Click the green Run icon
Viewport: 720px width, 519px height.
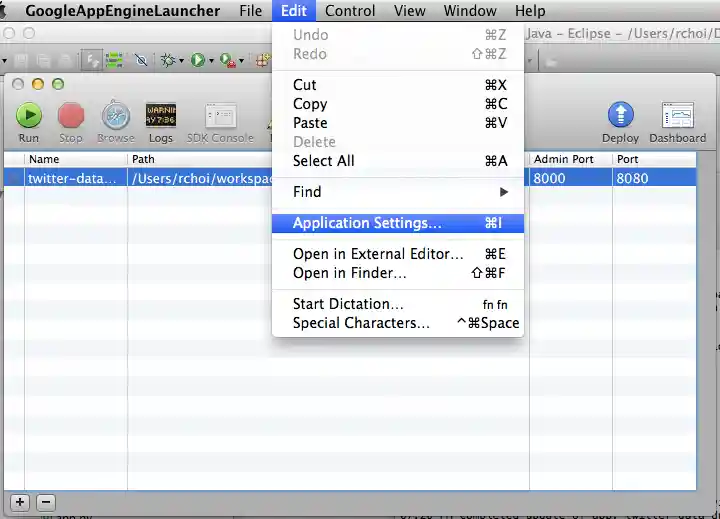[x=29, y=116]
